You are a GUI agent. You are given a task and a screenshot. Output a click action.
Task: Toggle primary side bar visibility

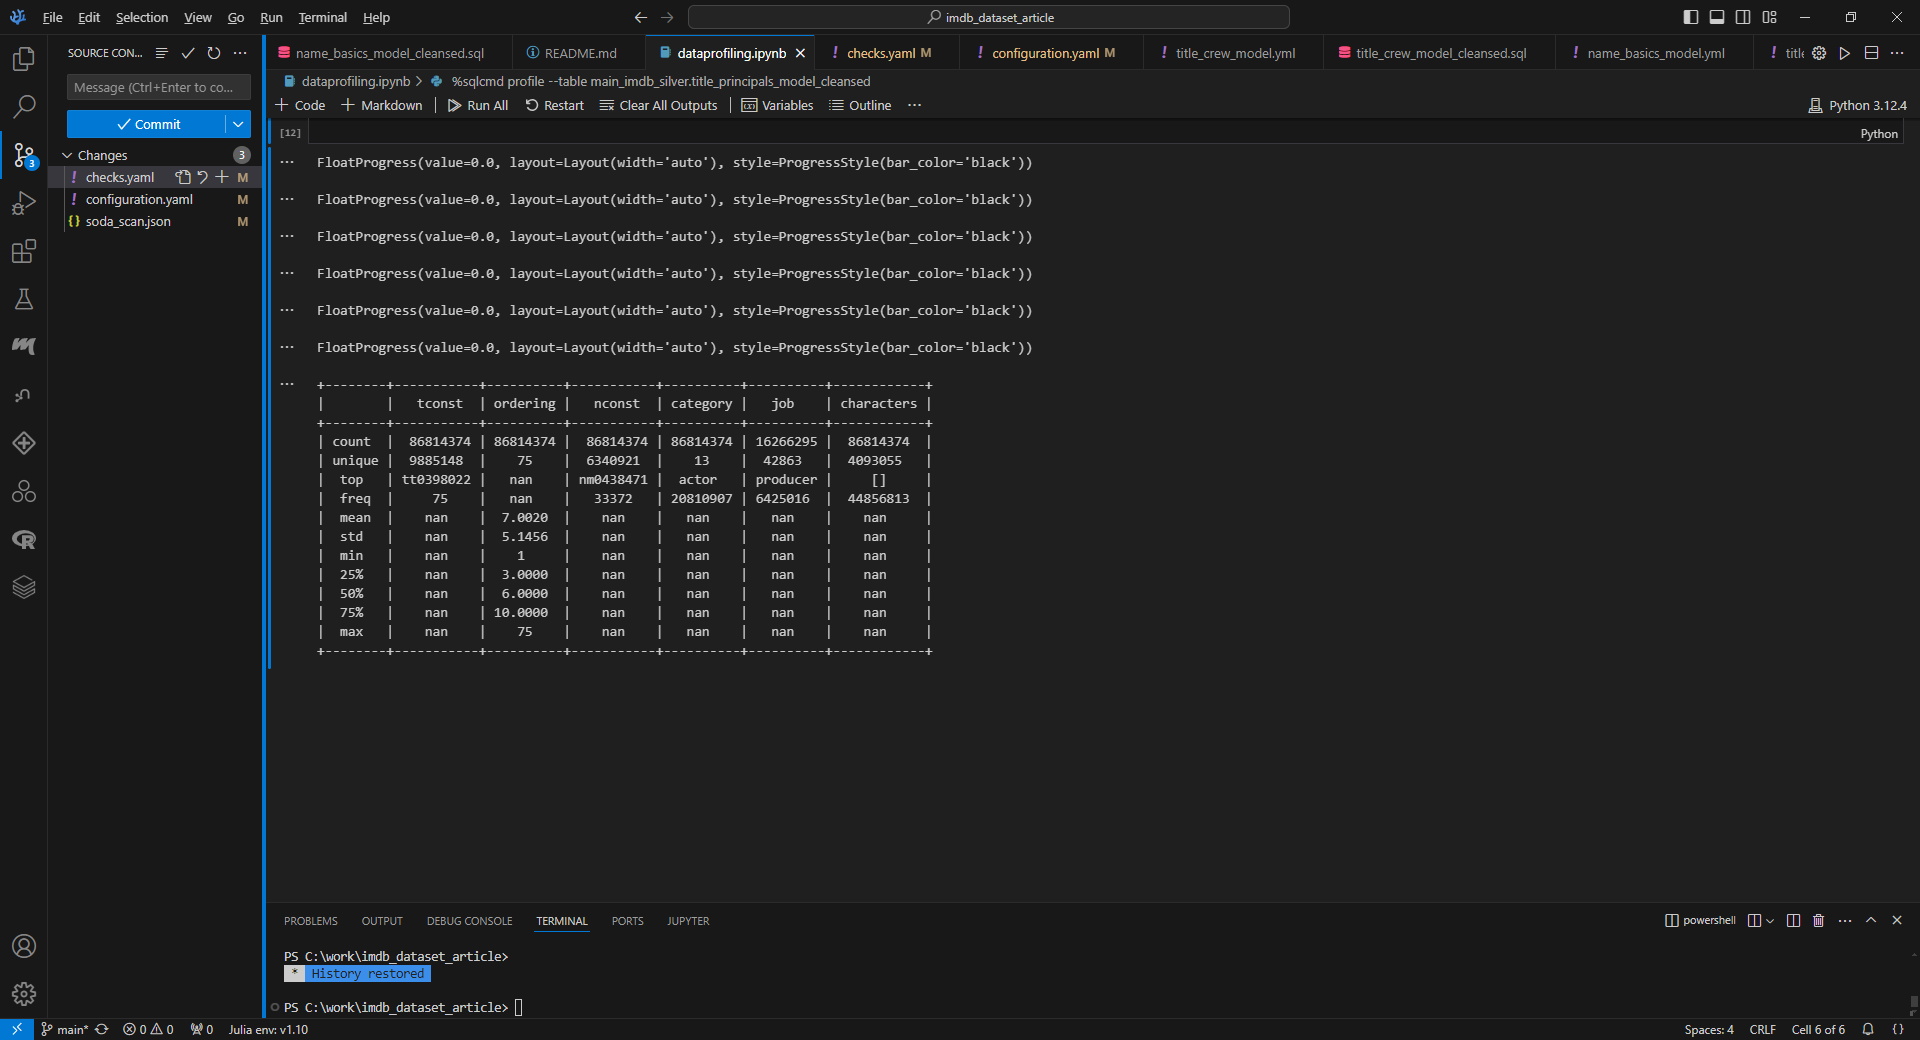pos(1691,17)
